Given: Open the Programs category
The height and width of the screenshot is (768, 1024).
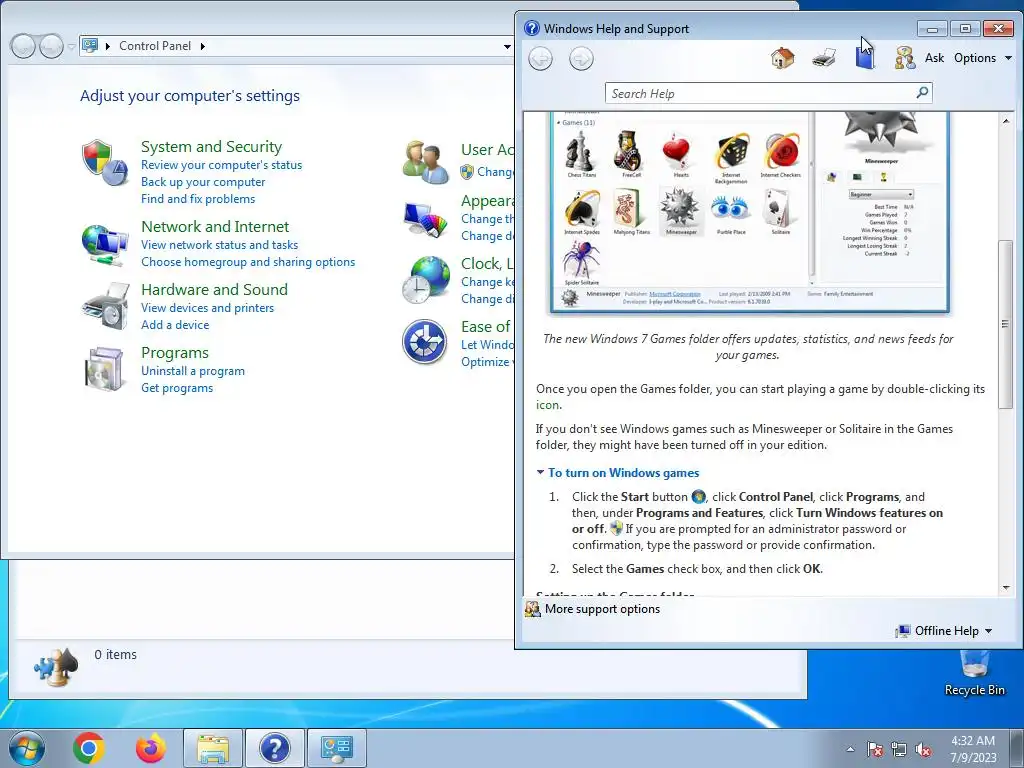Looking at the screenshot, I should pyautogui.click(x=175, y=353).
